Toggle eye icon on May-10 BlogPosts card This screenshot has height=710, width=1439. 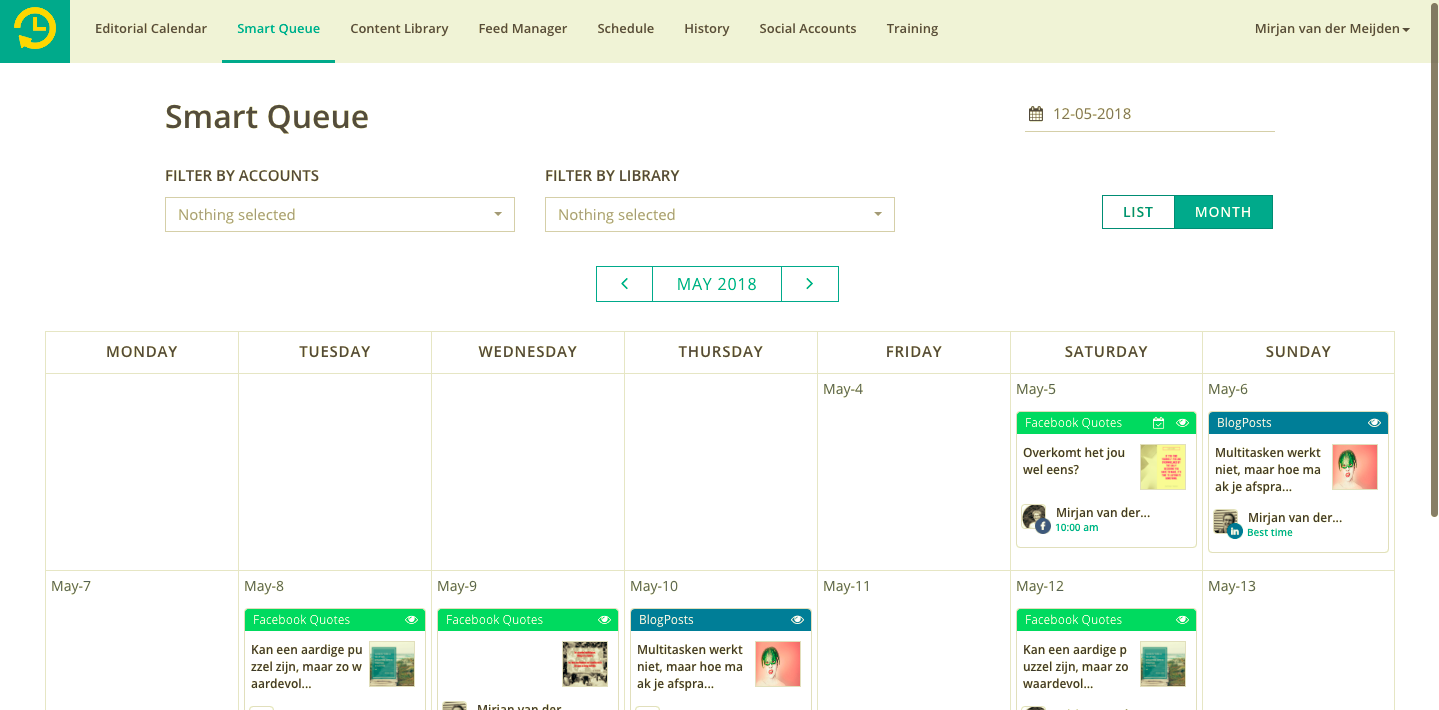[797, 620]
